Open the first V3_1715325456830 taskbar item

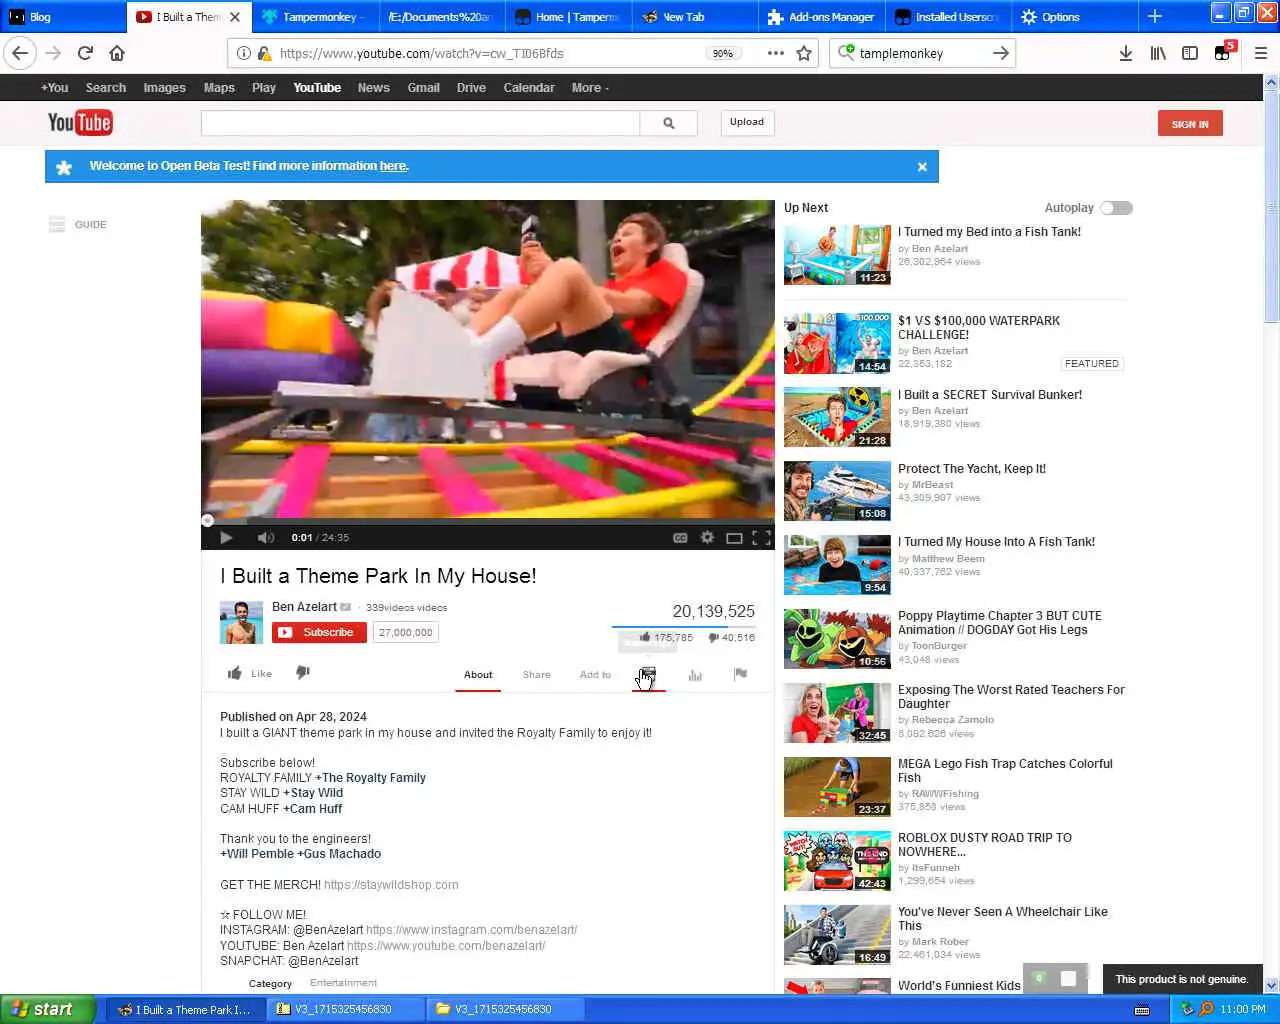tap(344, 1009)
